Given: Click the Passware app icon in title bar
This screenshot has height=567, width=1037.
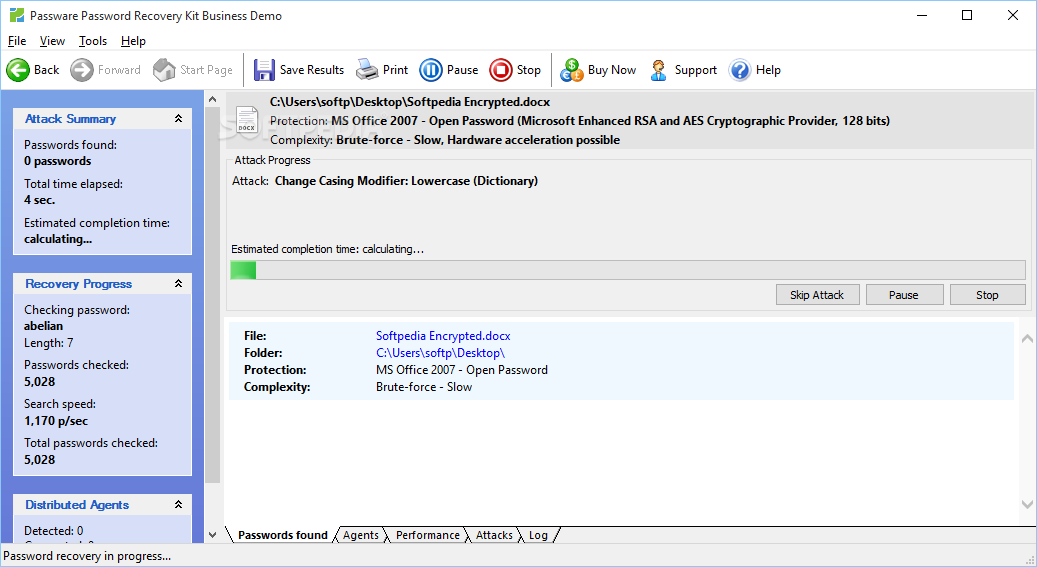Looking at the screenshot, I should coord(17,15).
